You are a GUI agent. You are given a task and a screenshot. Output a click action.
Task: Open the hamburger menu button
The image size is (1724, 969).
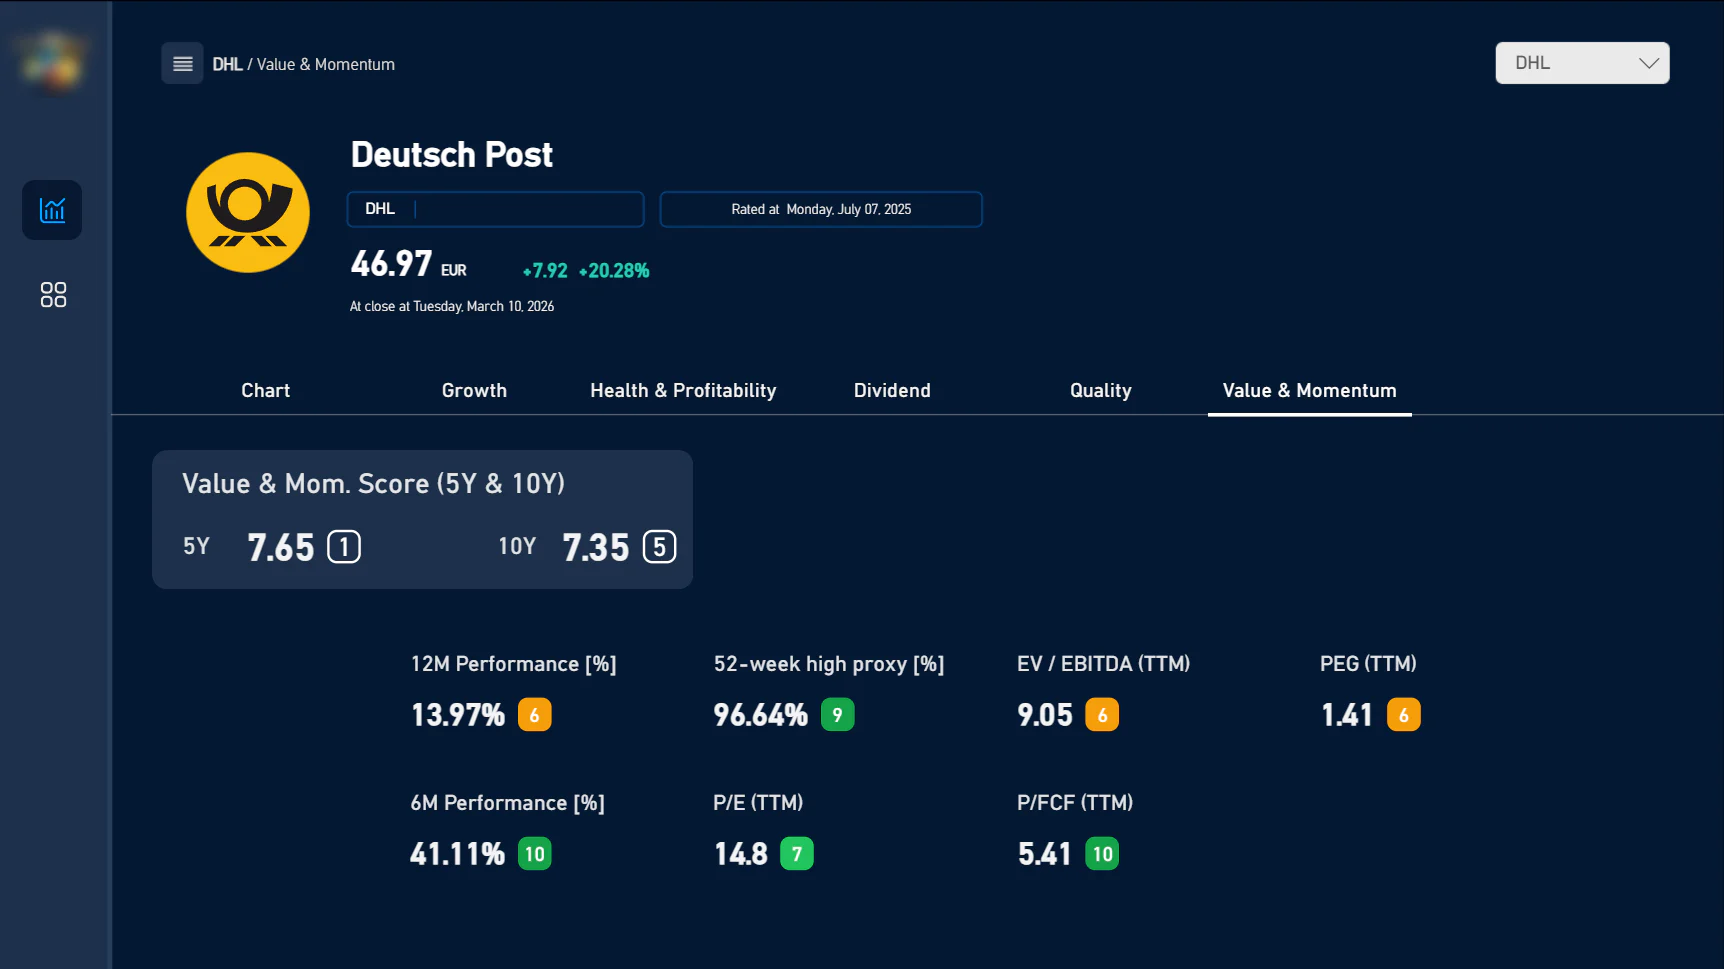coord(182,63)
